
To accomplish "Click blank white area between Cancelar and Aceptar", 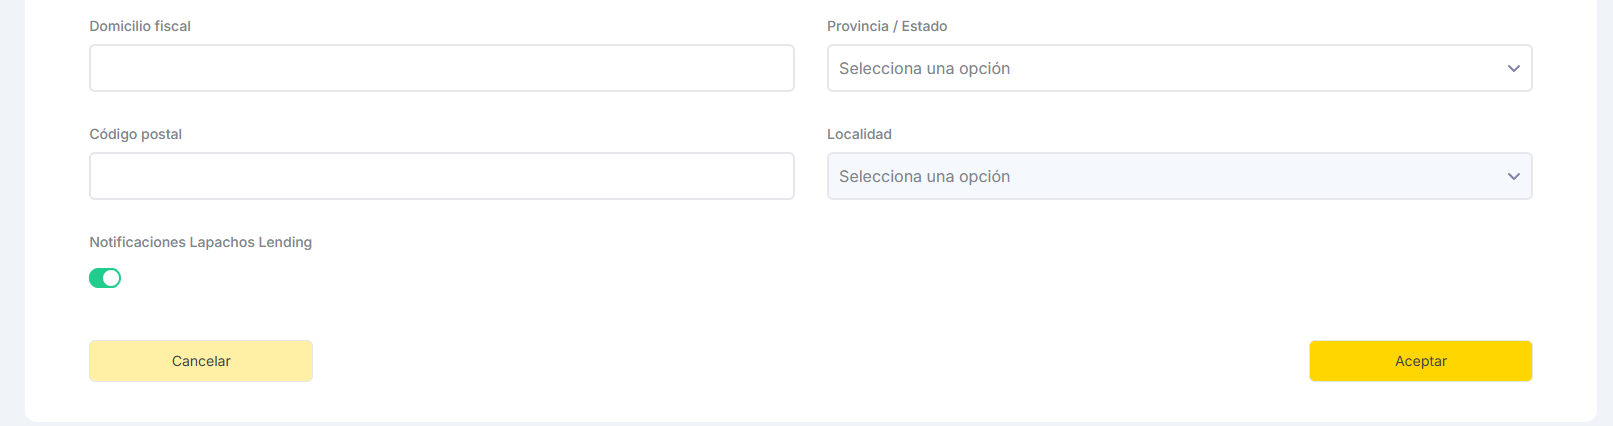I will (x=800, y=361).
